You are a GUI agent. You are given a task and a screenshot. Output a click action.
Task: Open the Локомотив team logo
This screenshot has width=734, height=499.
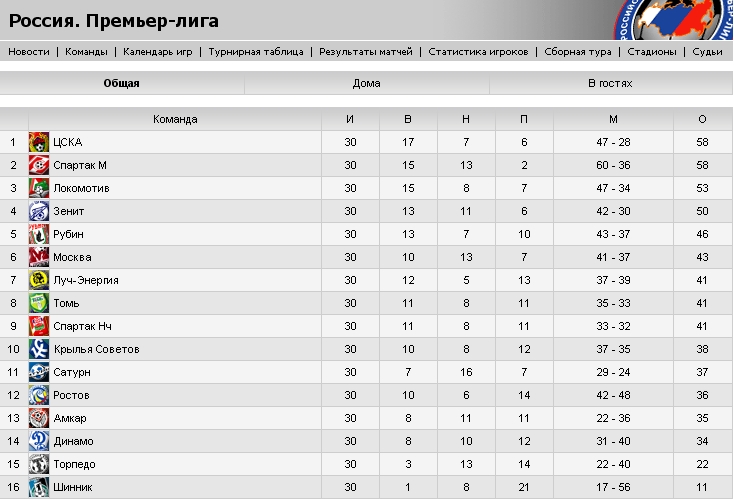coord(39,188)
